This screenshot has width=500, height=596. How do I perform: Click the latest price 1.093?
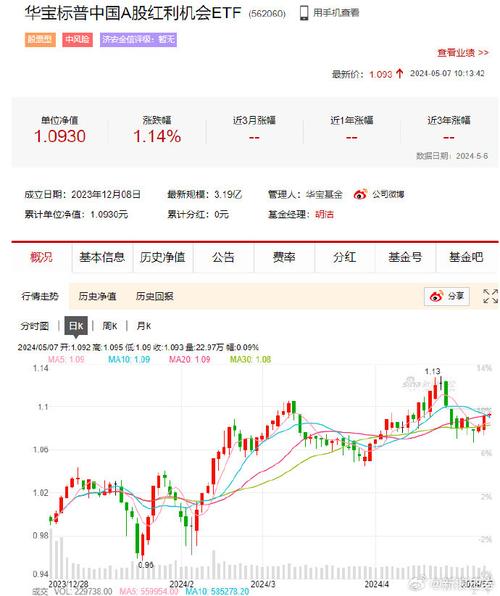(x=381, y=74)
